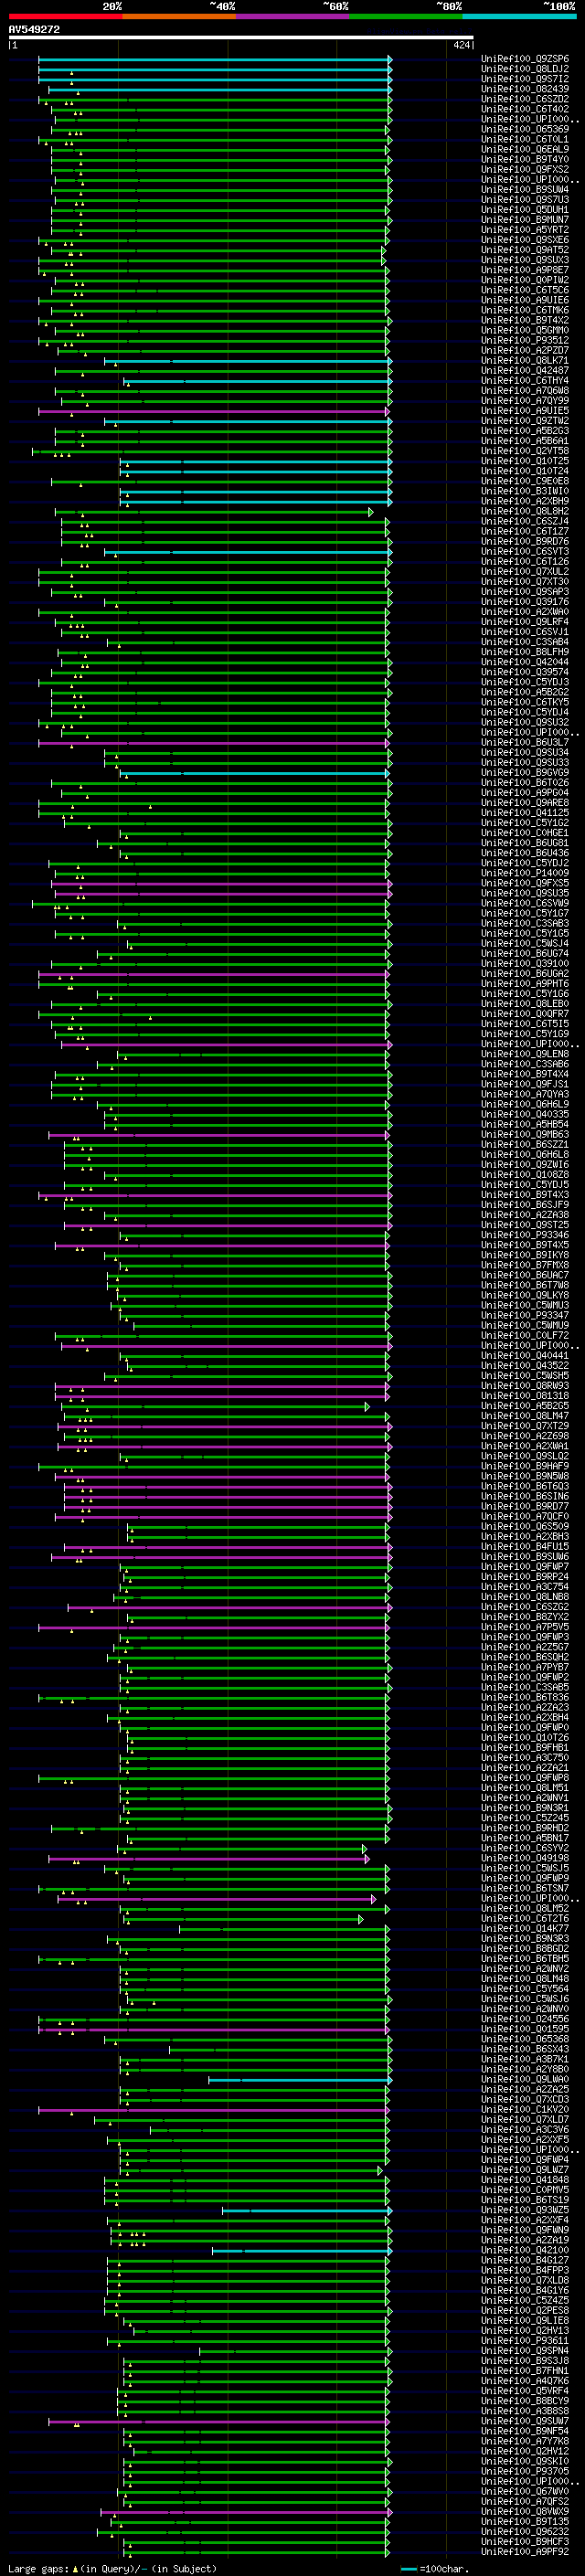Open hit UniRef100_Q9ZSP6
This screenshot has height=2576, width=585.
[x=525, y=59]
